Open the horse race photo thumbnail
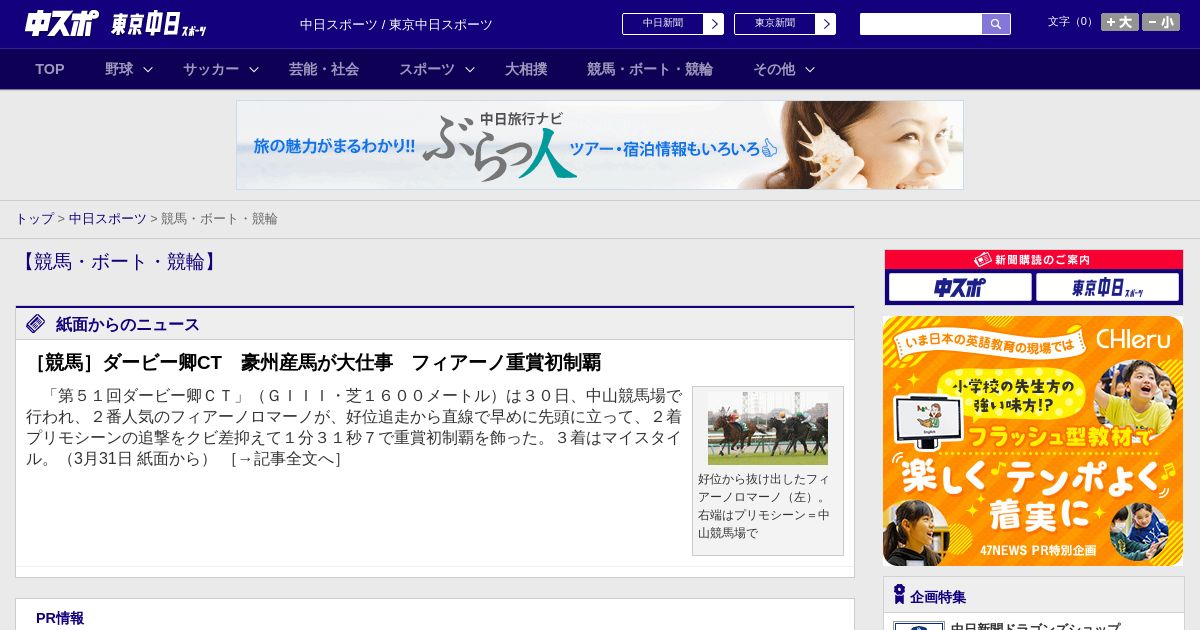 pos(768,428)
